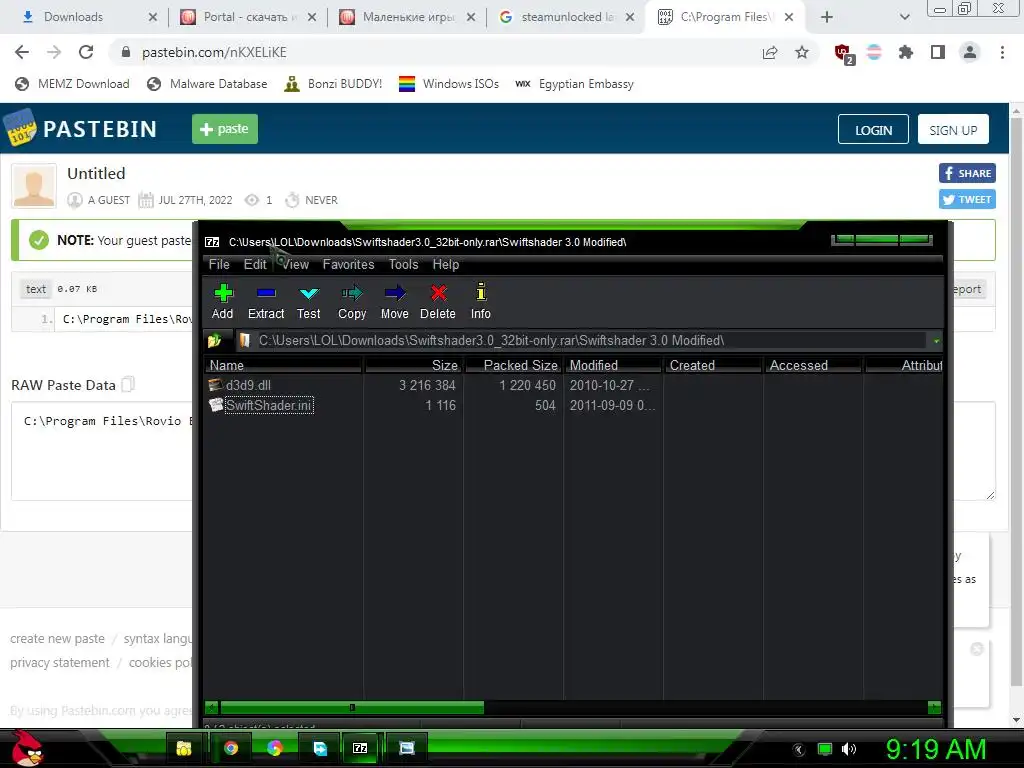Switch to the Маленькие игры tab
Screen dimensions: 1024x768
click(x=406, y=17)
